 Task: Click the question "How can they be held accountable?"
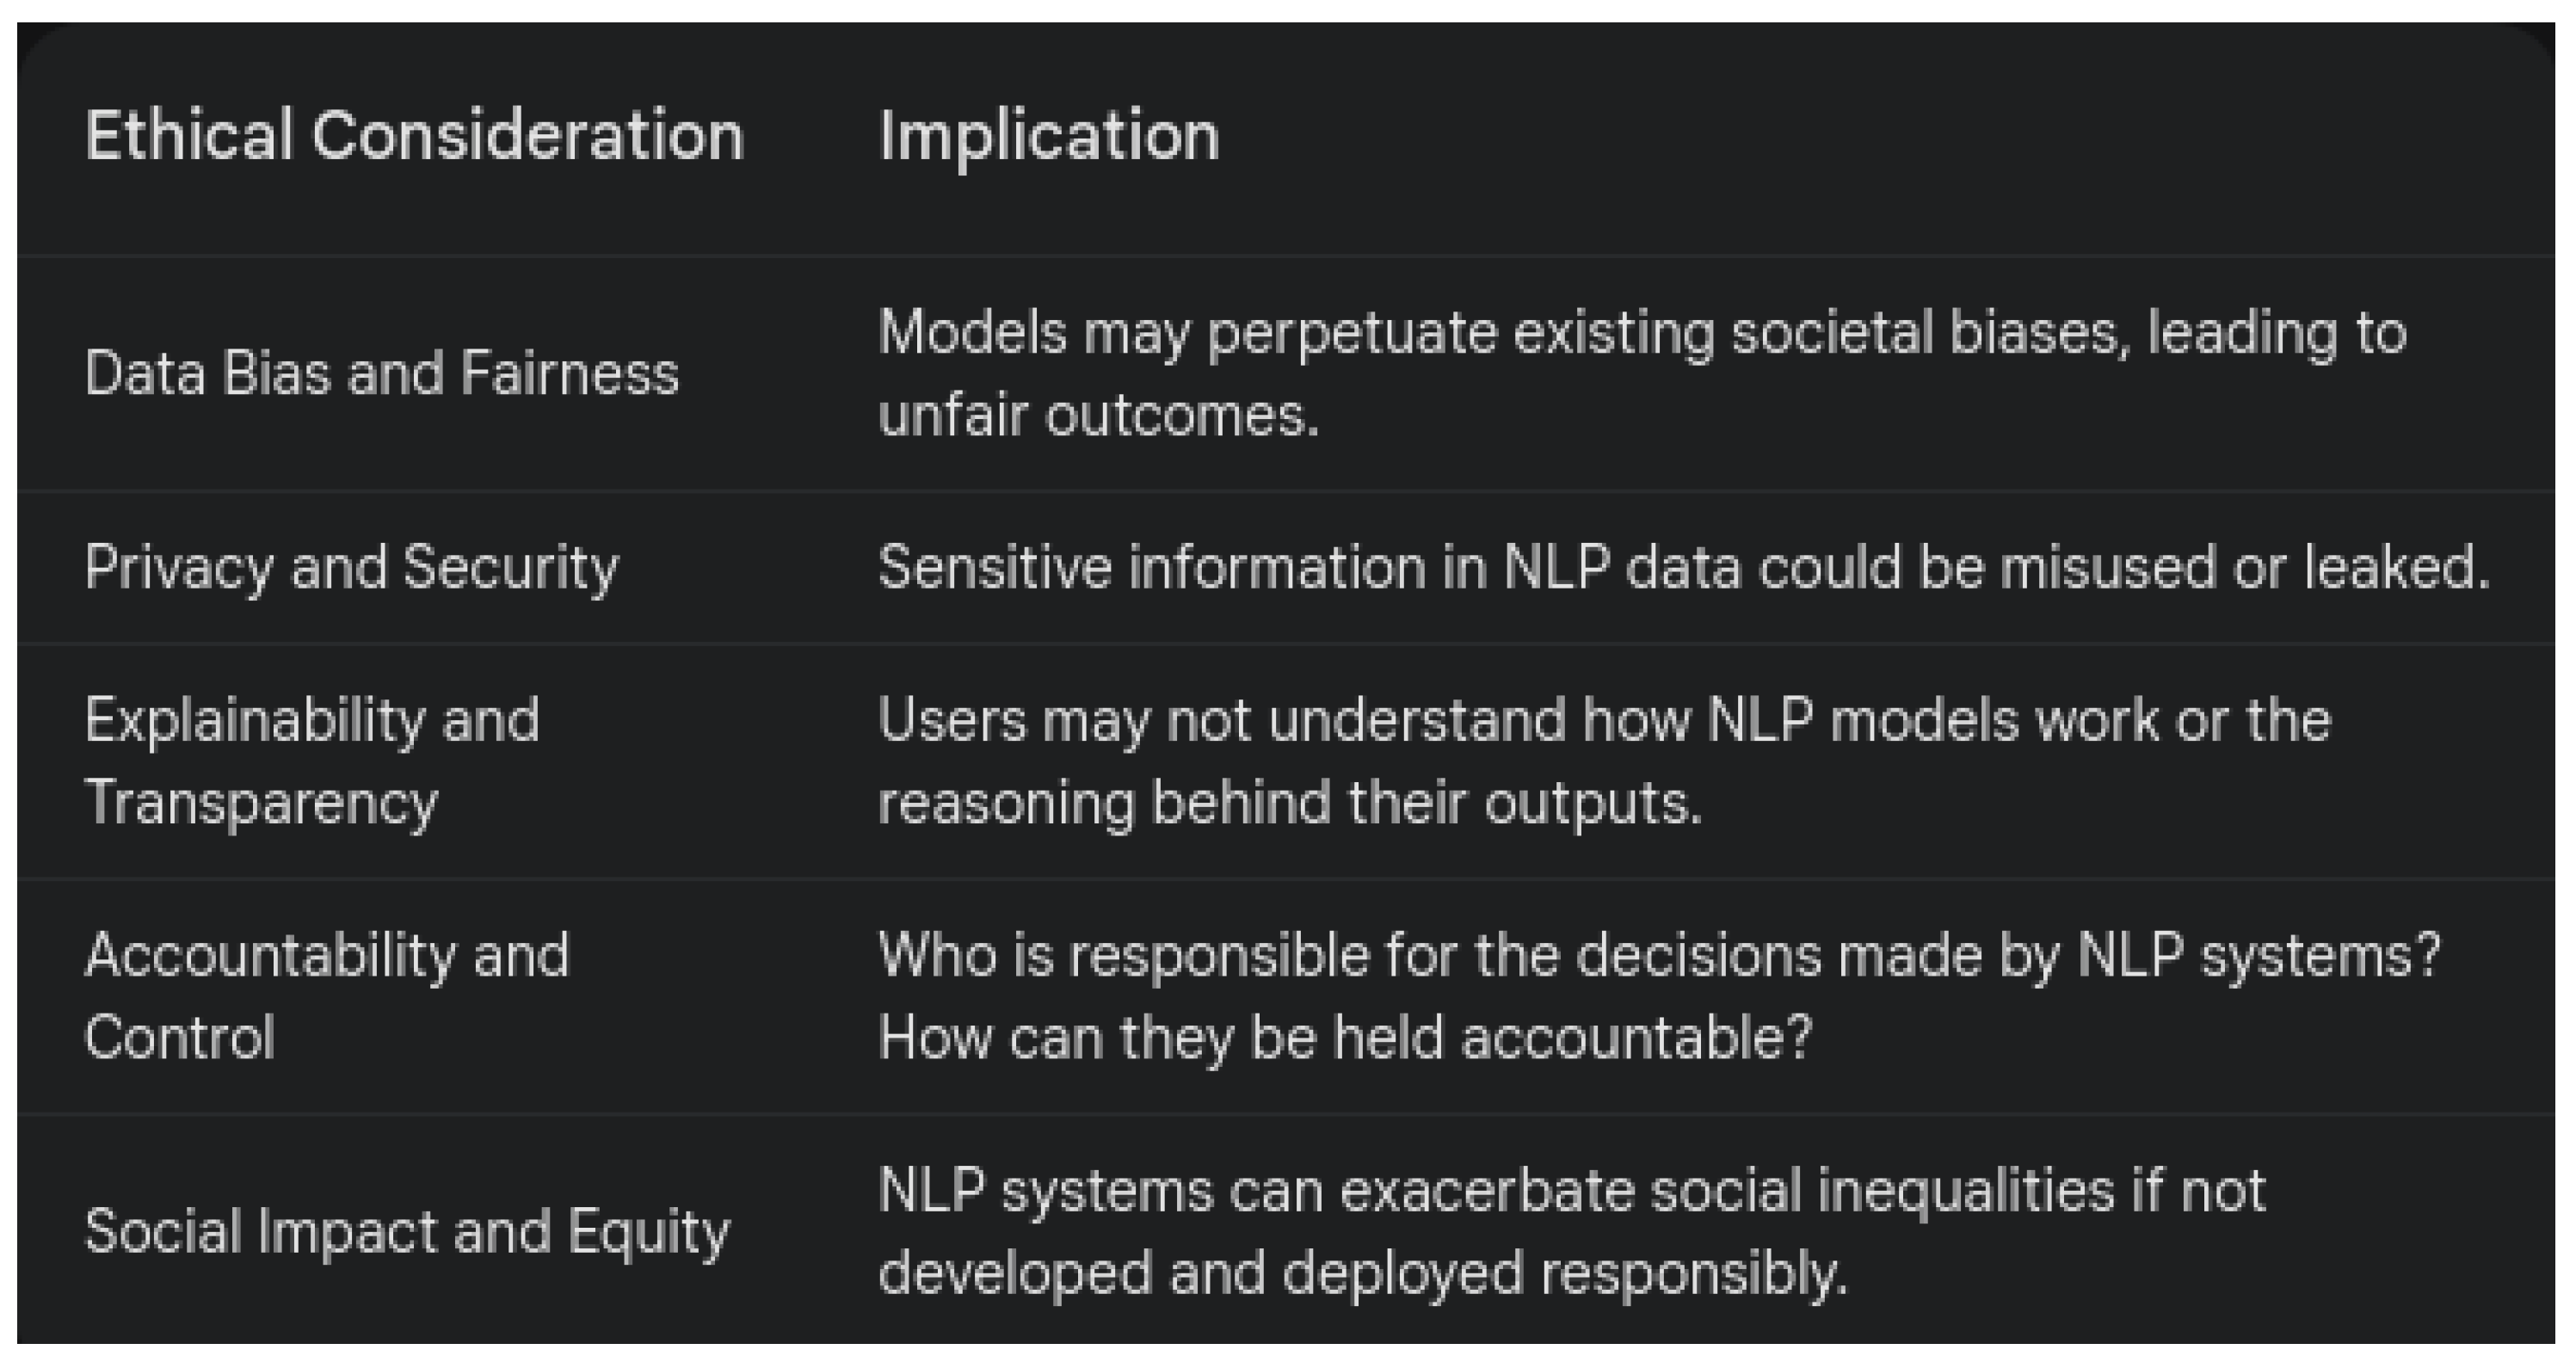(1344, 1037)
